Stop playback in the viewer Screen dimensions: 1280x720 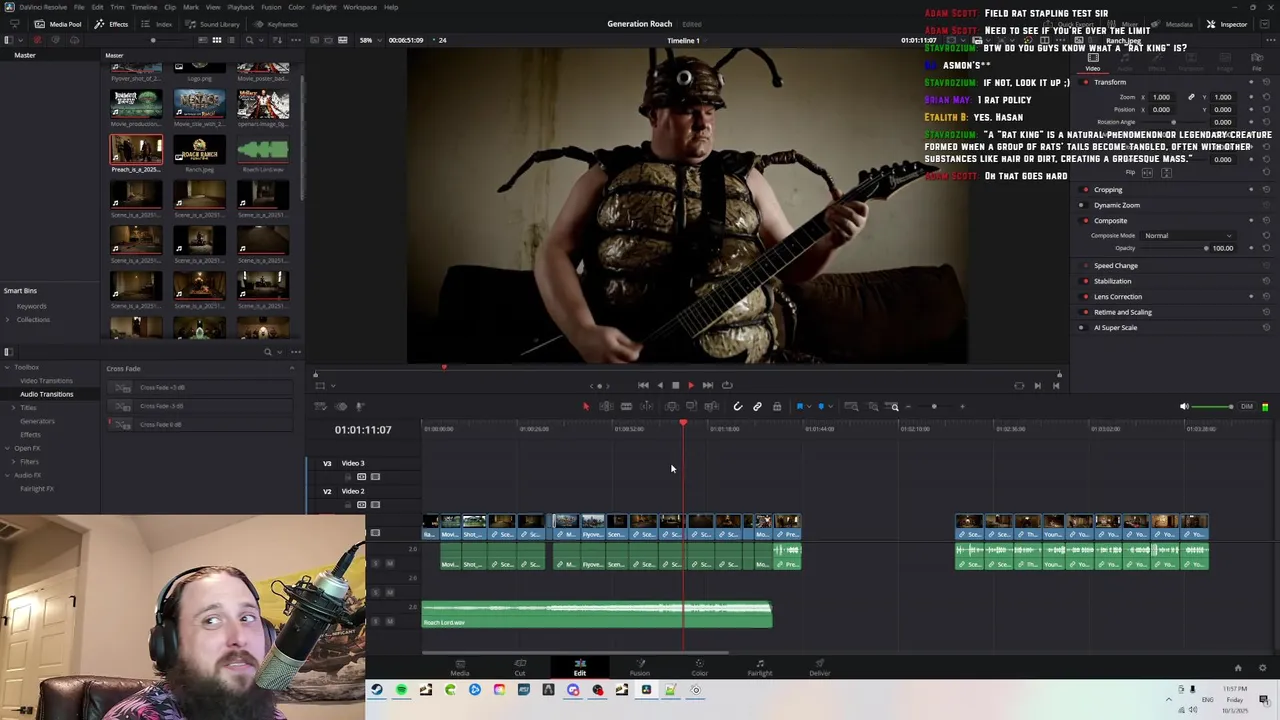click(x=675, y=385)
